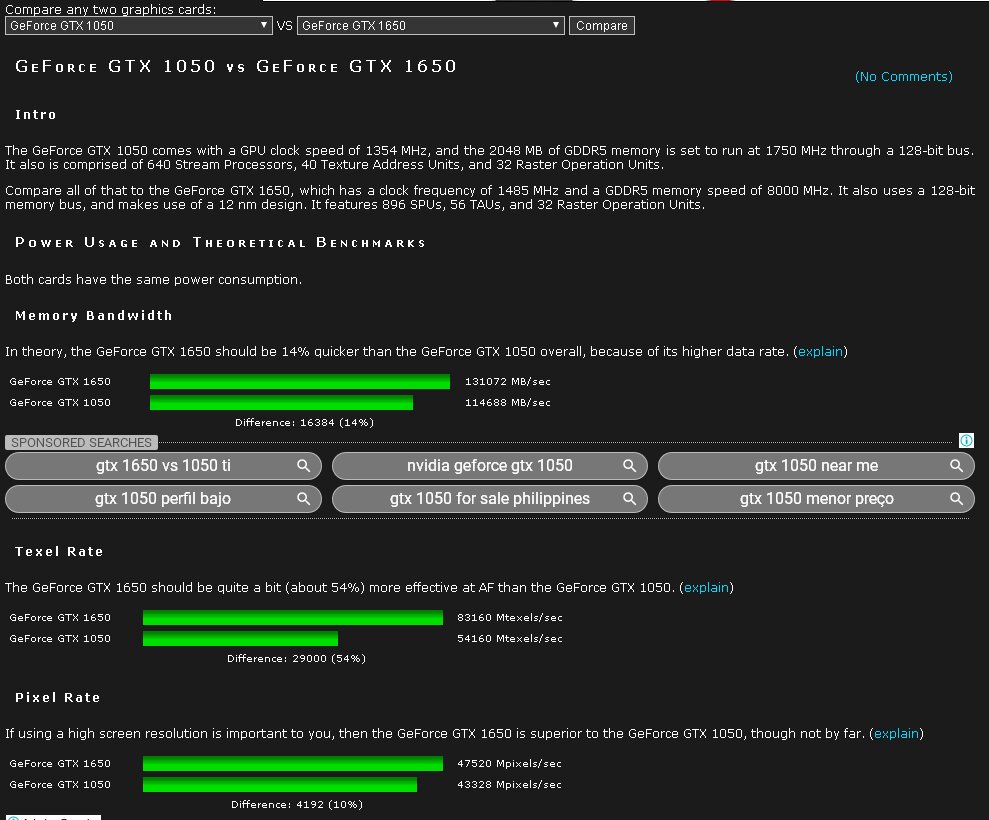The image size is (989, 820).
Task: Click the Compare button
Action: coord(601,26)
